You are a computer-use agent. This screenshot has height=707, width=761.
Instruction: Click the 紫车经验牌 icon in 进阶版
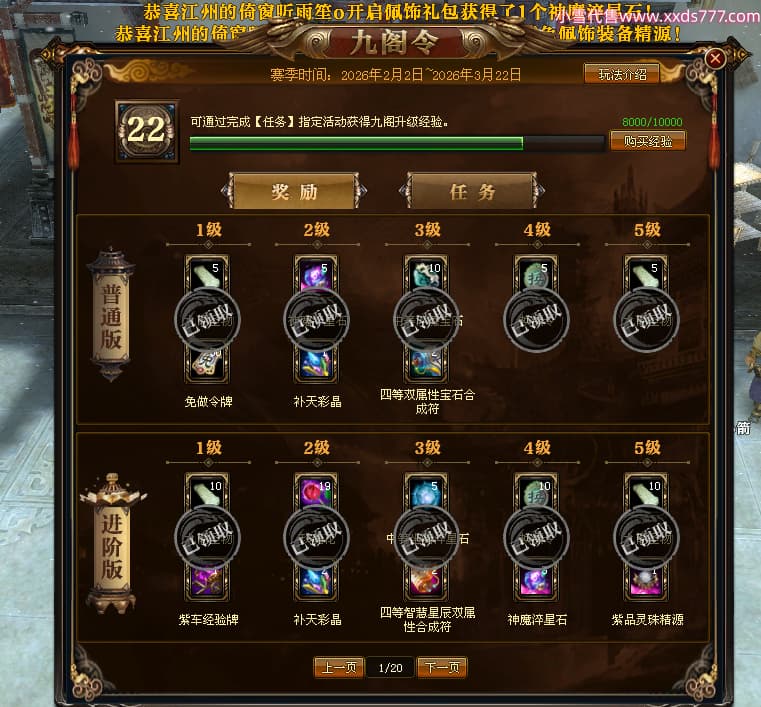tap(207, 582)
